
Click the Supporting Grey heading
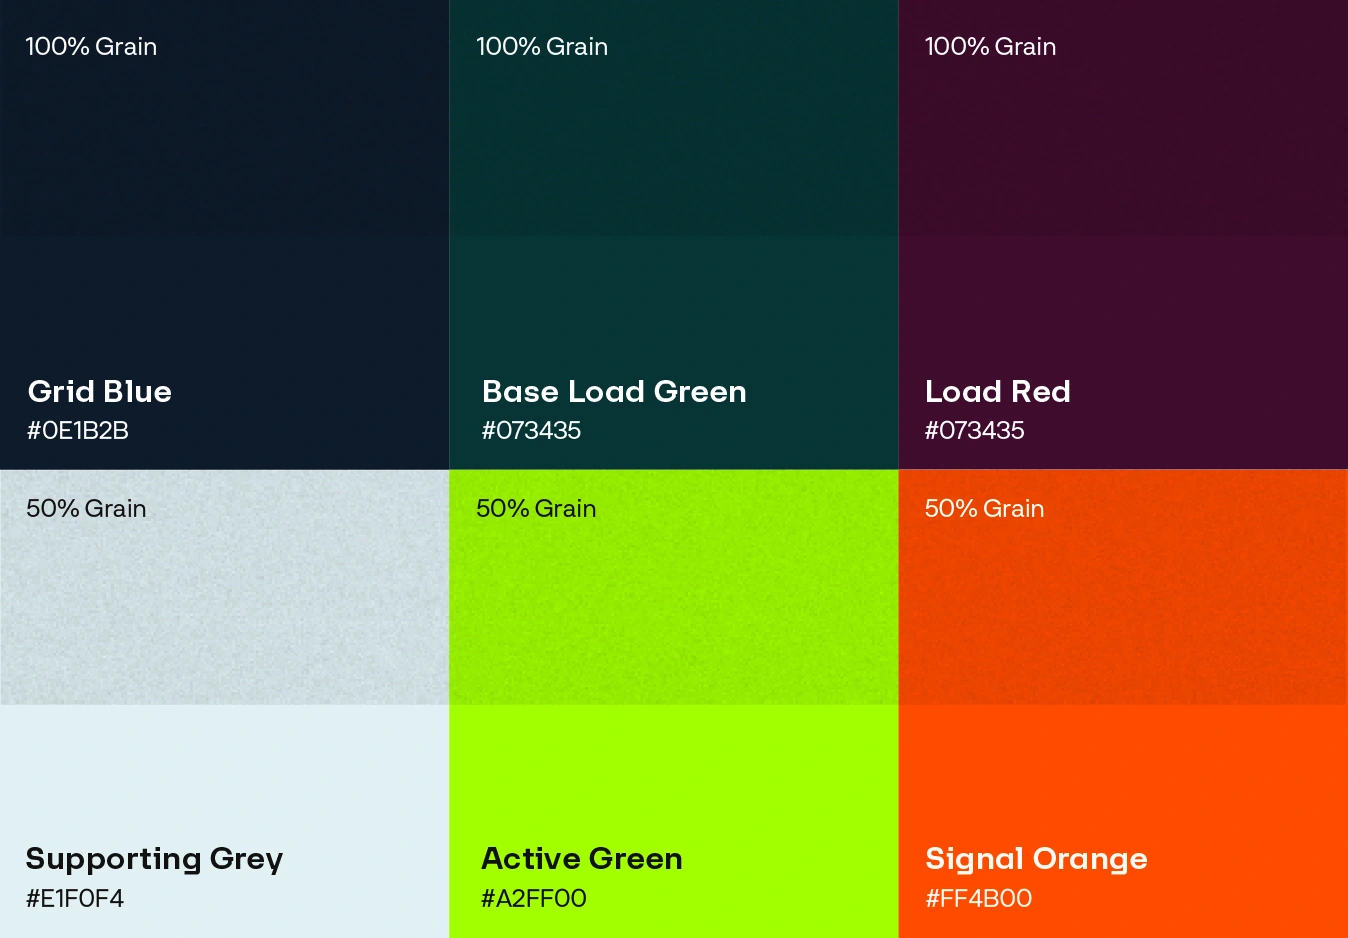(154, 859)
